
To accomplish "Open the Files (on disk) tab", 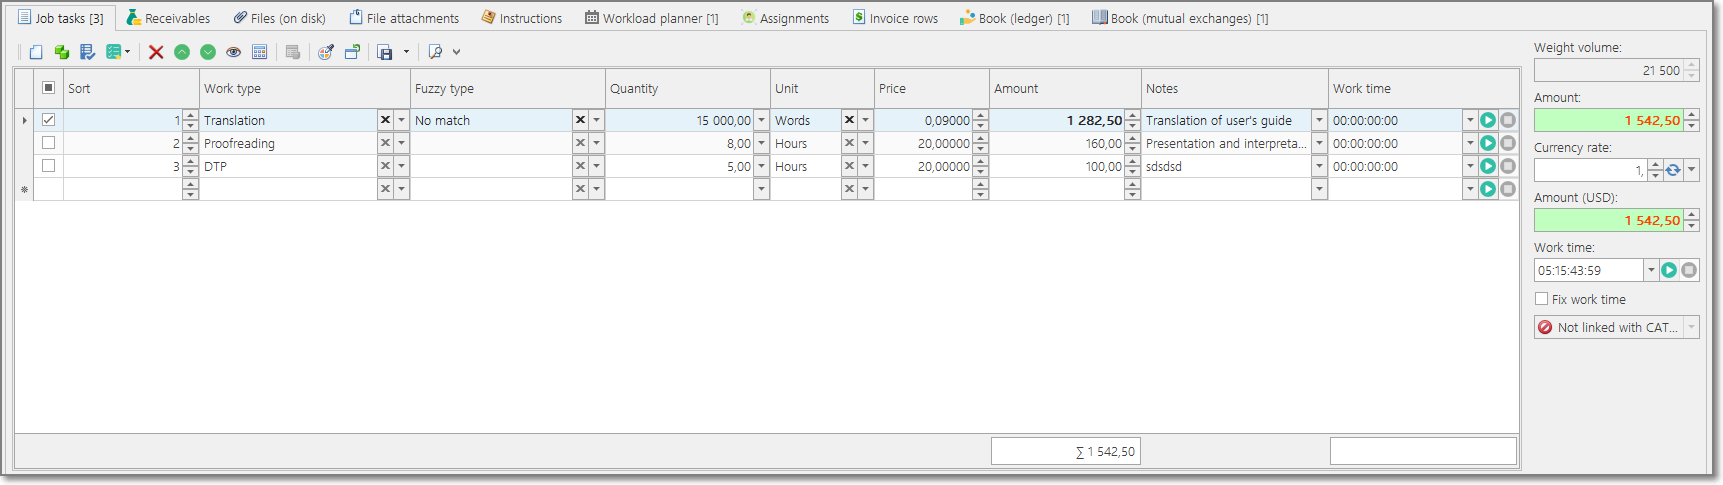I will pyautogui.click(x=279, y=18).
